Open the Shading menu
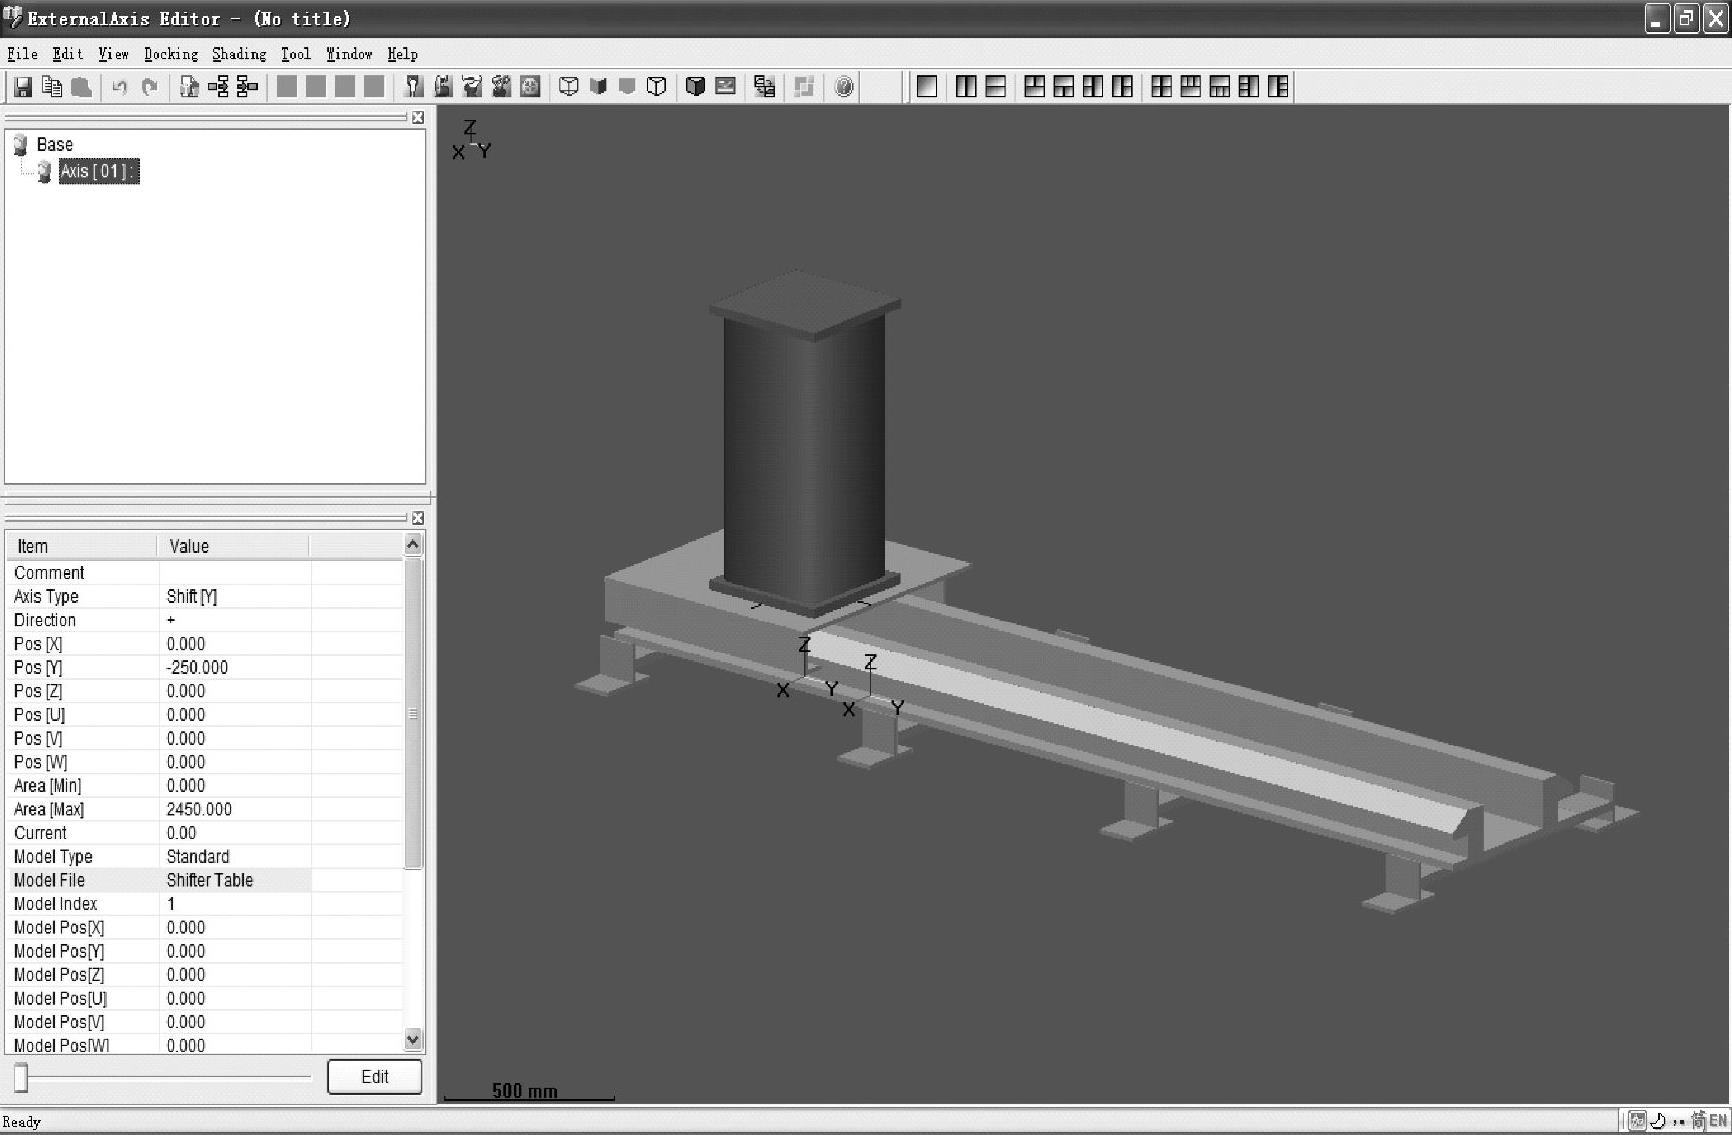This screenshot has width=1732, height=1135. [239, 54]
